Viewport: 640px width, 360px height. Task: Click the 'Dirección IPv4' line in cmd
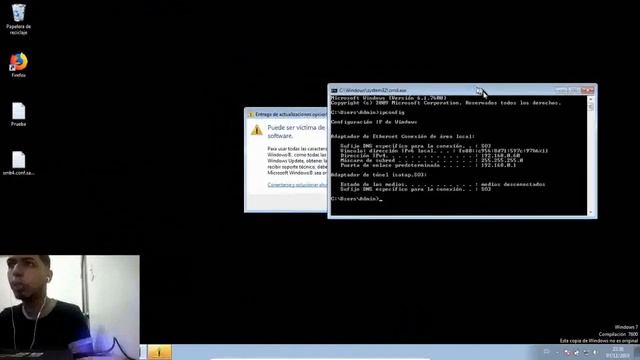point(430,156)
